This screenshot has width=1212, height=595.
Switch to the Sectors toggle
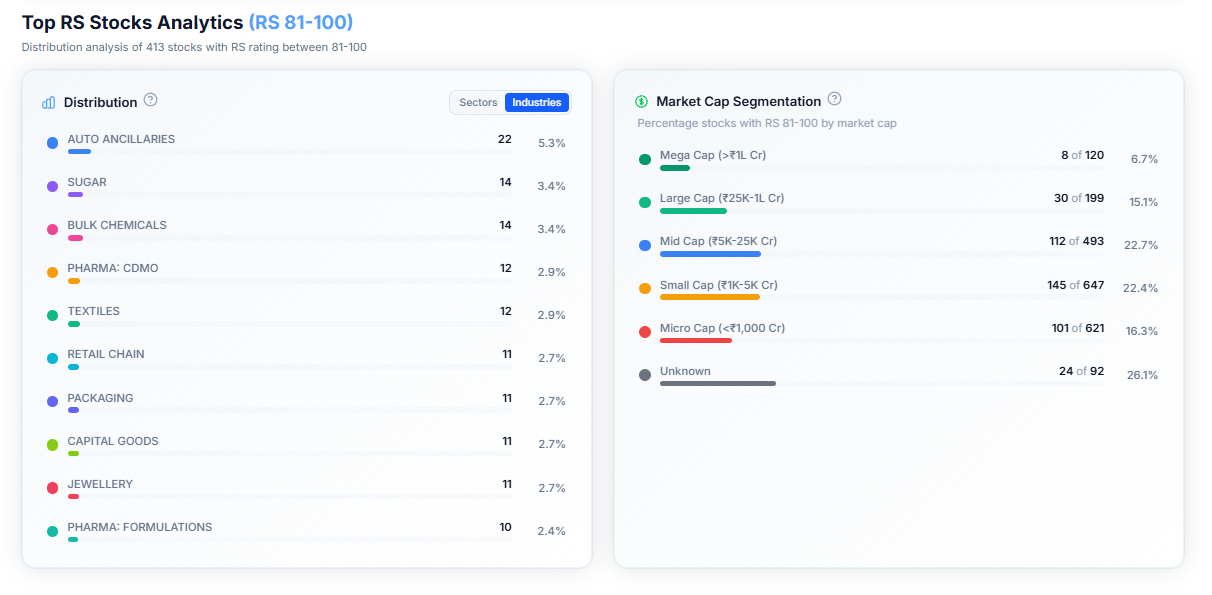tap(478, 103)
